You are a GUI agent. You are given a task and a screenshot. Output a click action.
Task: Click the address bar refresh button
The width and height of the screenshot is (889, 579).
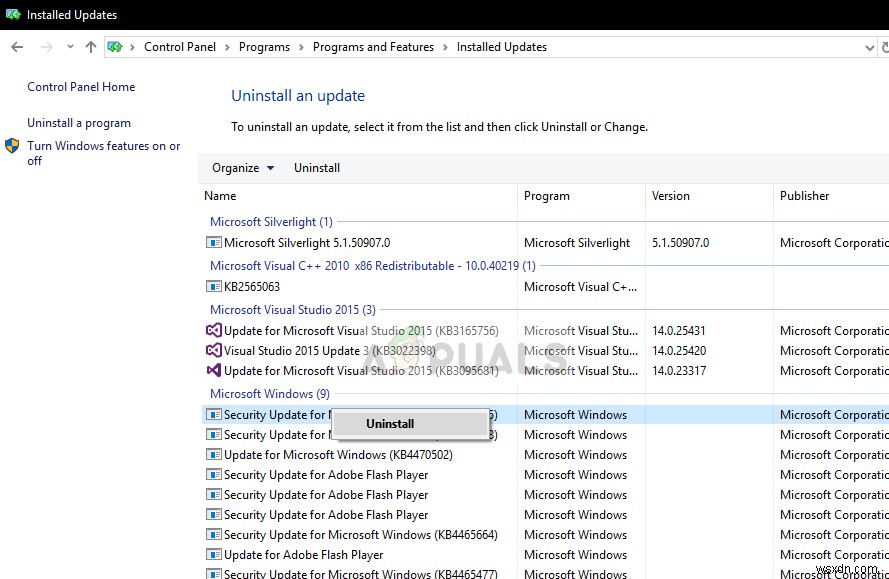pyautogui.click(x=884, y=48)
